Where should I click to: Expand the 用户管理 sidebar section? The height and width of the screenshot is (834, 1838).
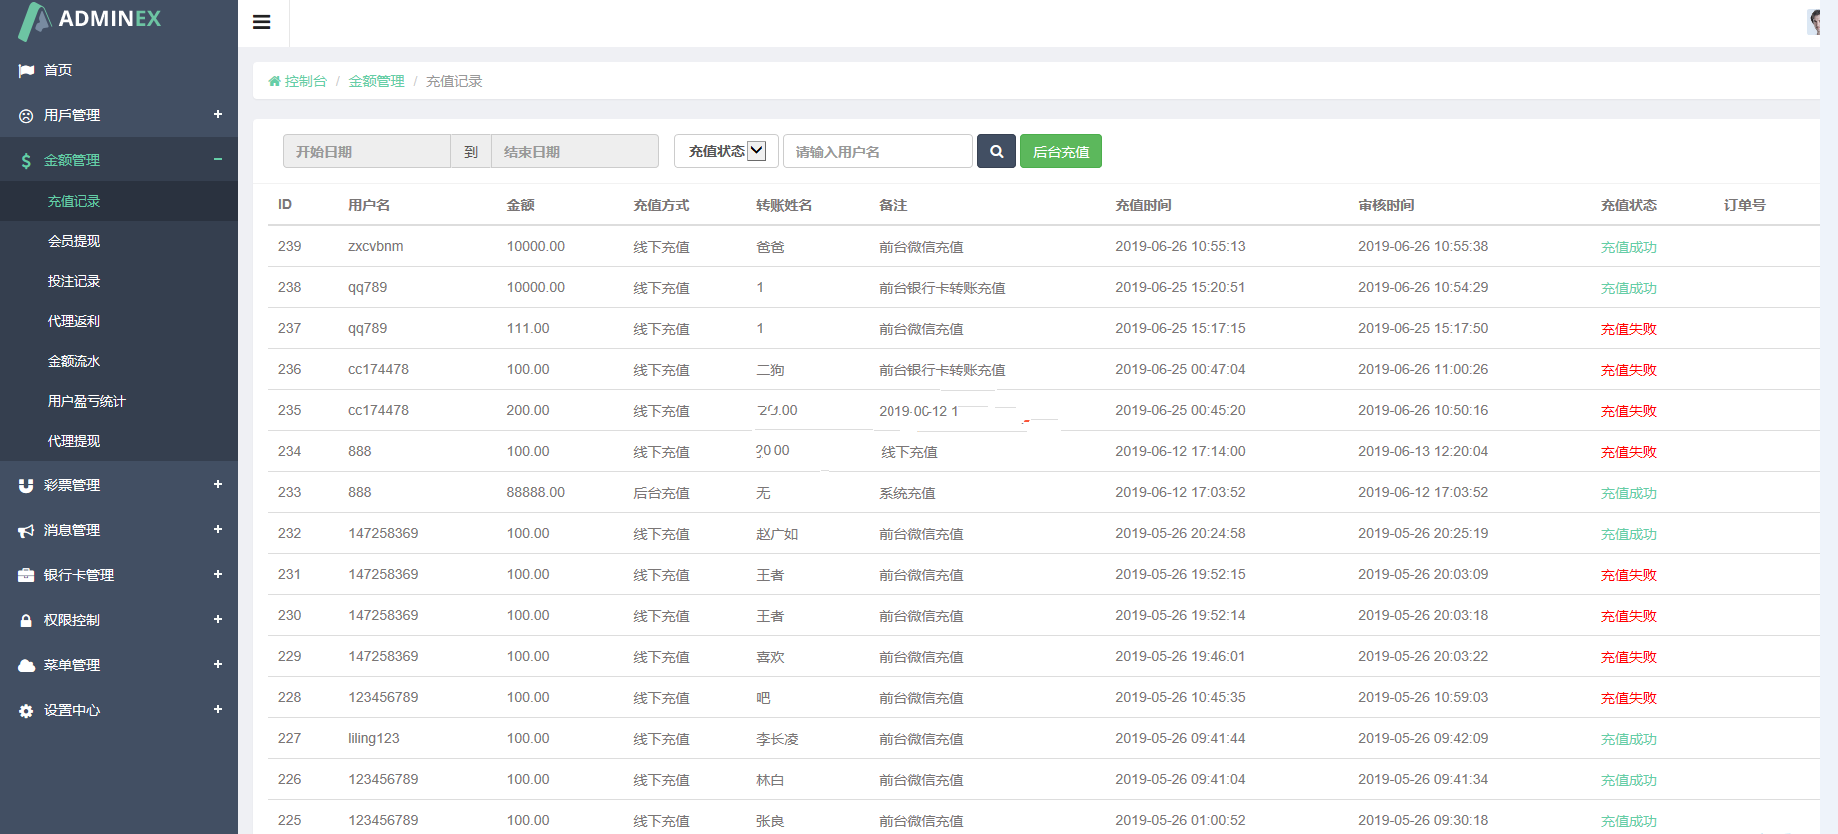point(217,115)
